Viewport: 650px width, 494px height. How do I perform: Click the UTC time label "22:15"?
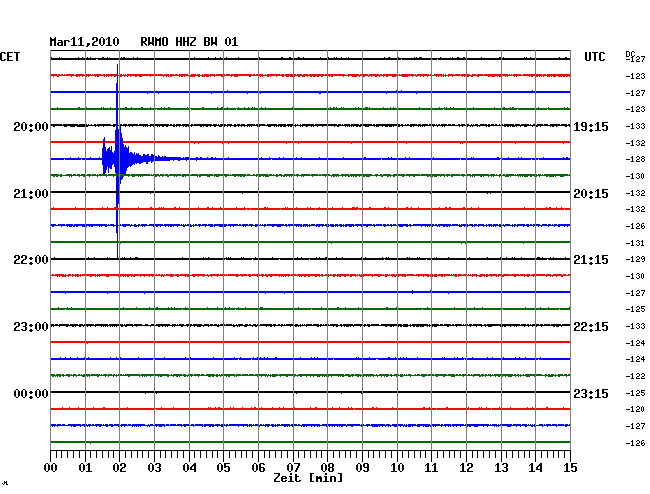pos(591,327)
